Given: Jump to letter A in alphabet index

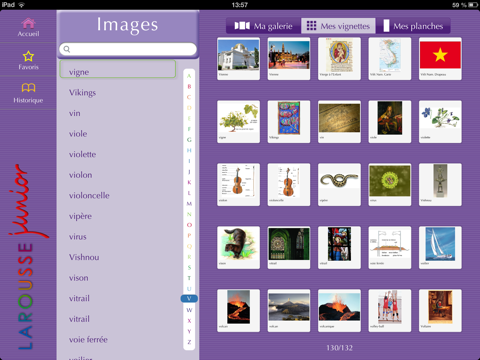Looking at the screenshot, I should pyautogui.click(x=189, y=76).
